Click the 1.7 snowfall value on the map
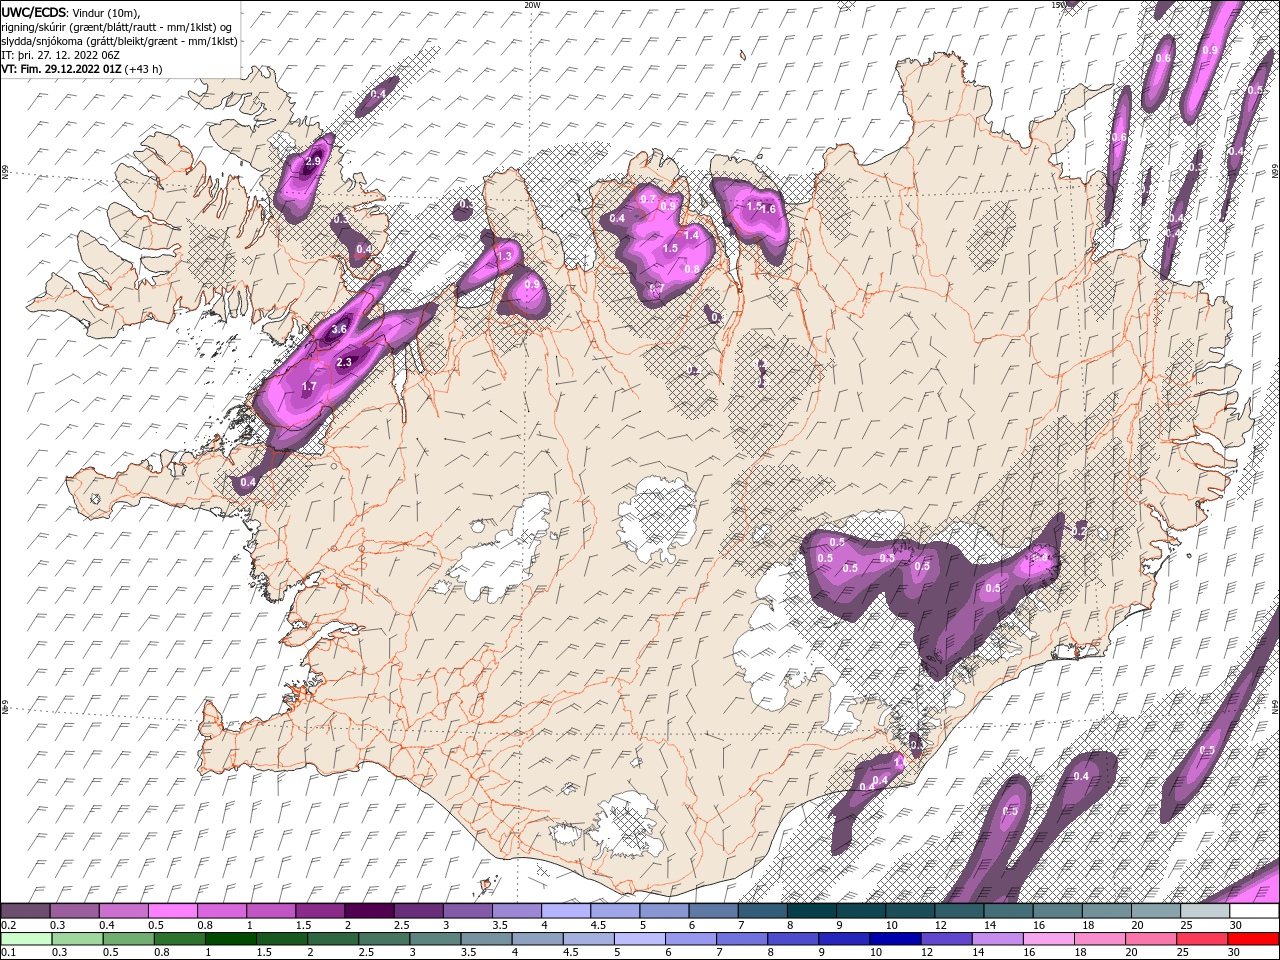Viewport: 1280px width, 960px height. 309,386
